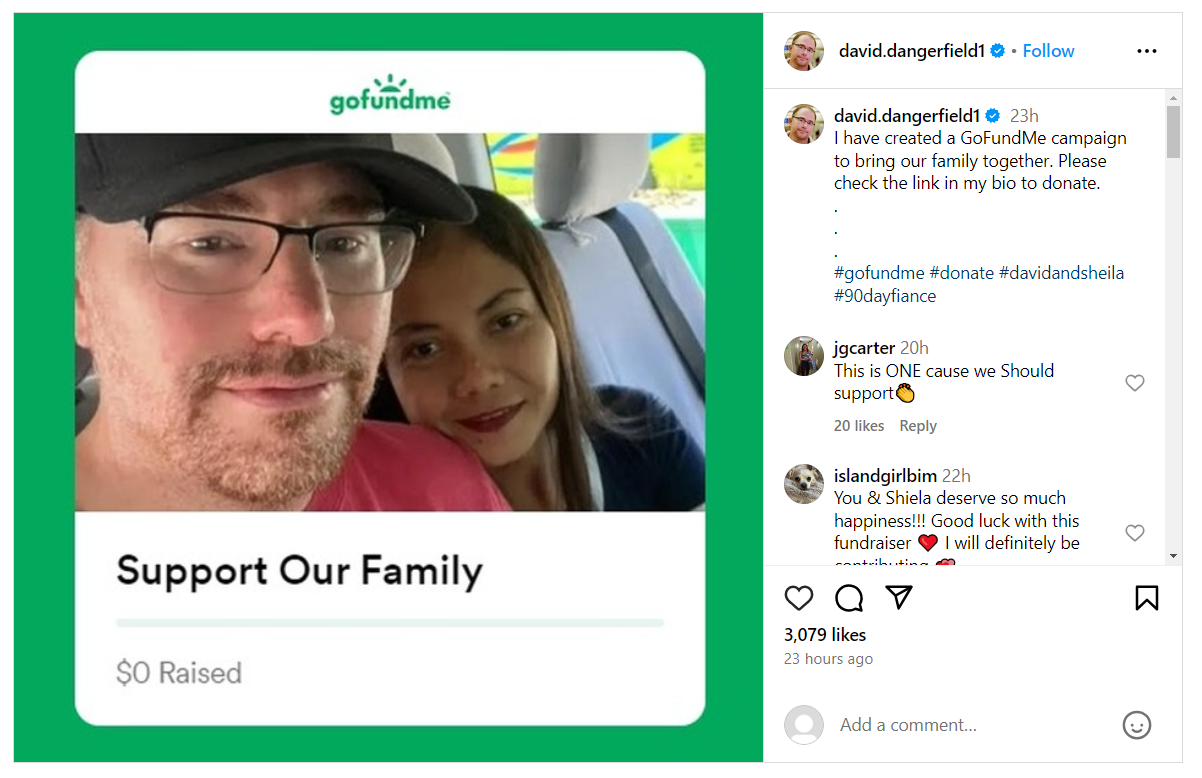Click the verified badge in the post header
Screen dimensions: 1202x778
[997, 51]
